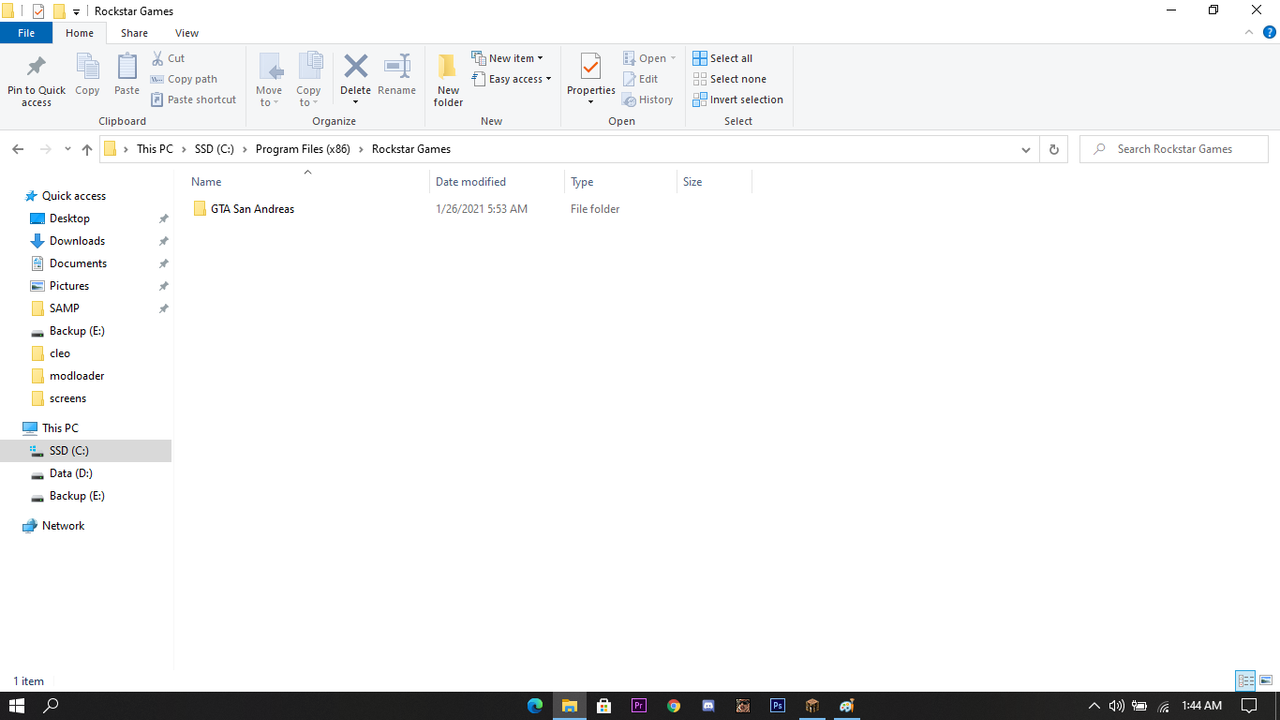Sort by the Size column header

[714, 182]
